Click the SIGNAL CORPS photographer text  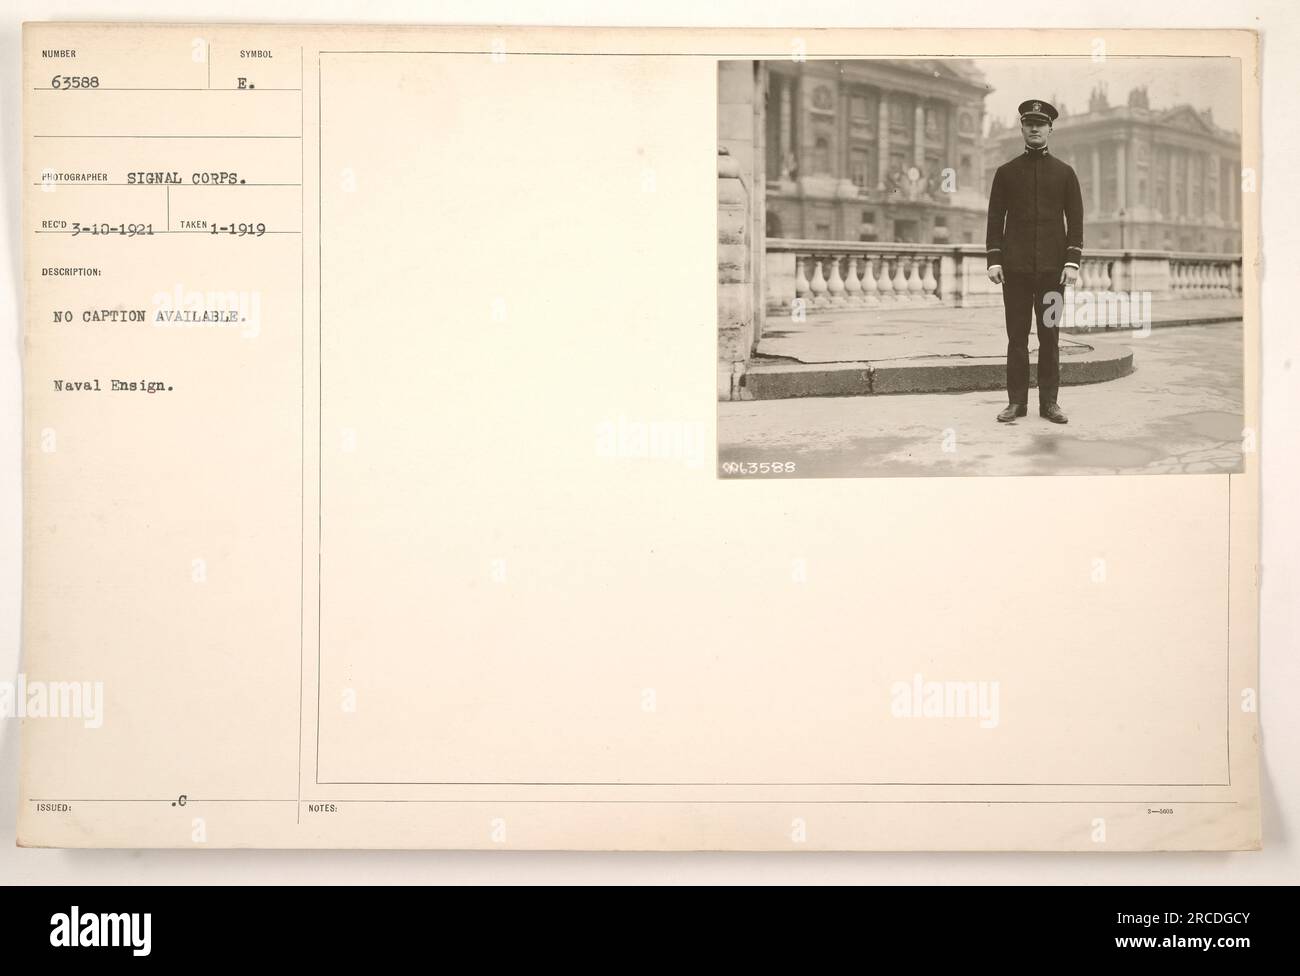(x=189, y=177)
